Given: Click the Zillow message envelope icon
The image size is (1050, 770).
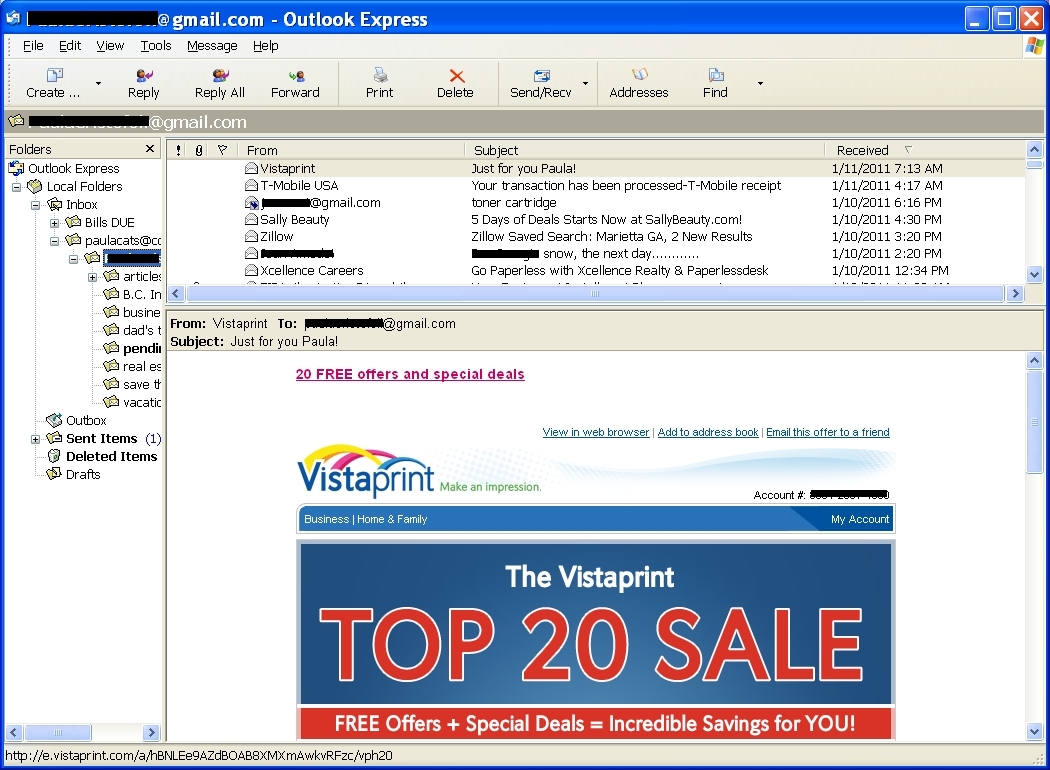Looking at the screenshot, I should tap(252, 236).
